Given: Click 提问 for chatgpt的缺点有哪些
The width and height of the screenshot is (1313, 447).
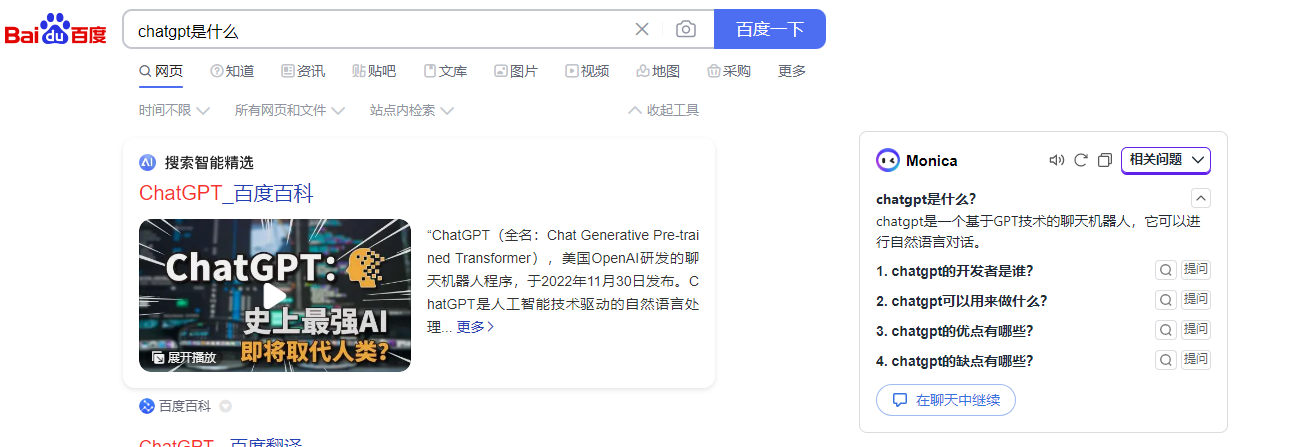Looking at the screenshot, I should click(x=1196, y=360).
